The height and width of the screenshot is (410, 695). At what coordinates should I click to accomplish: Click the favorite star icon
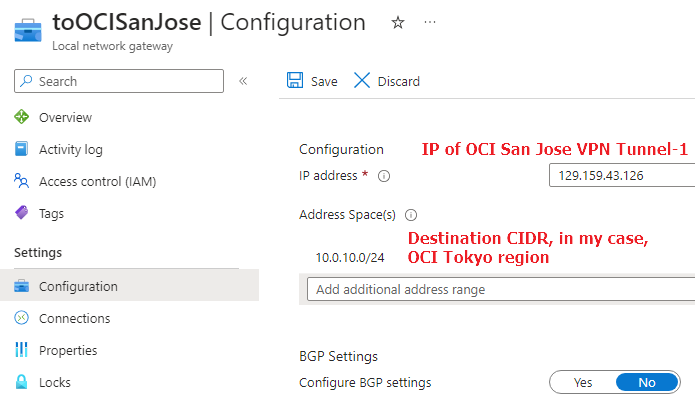pyautogui.click(x=397, y=23)
